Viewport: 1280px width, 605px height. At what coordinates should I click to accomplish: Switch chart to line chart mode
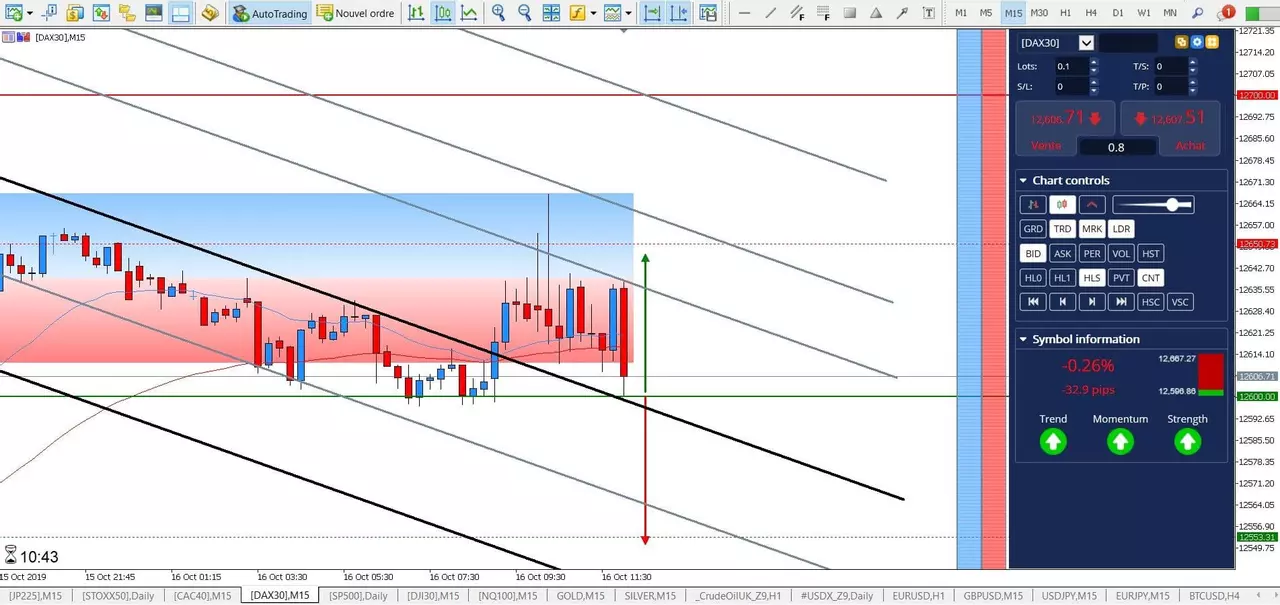pos(468,13)
